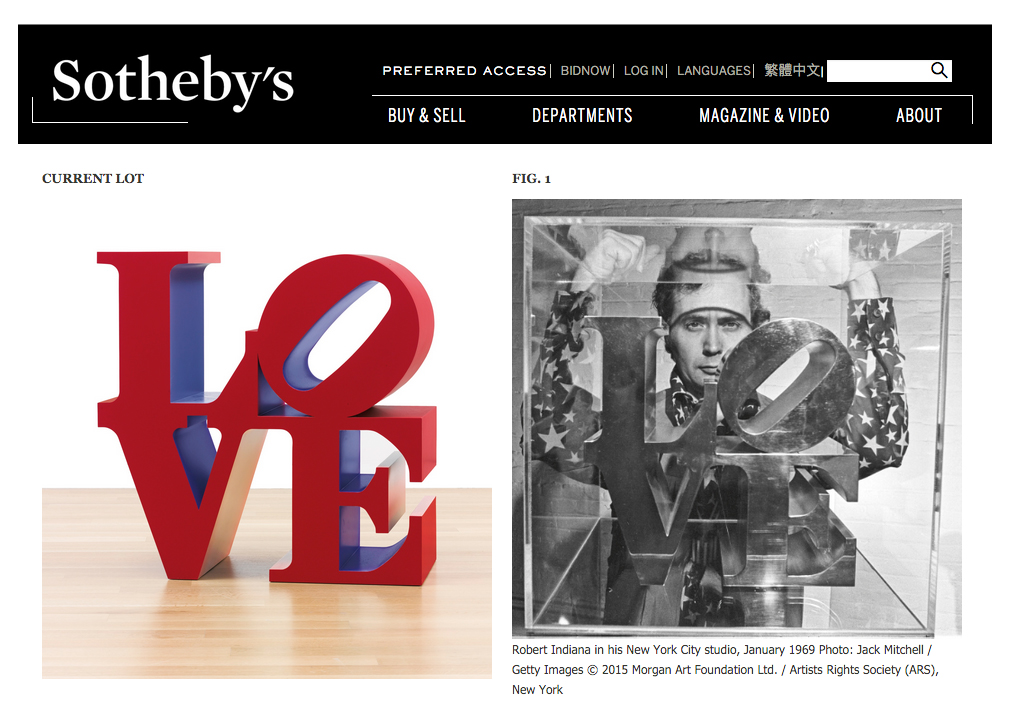The image size is (1015, 728).
Task: Focus the header search field
Action: tap(878, 71)
